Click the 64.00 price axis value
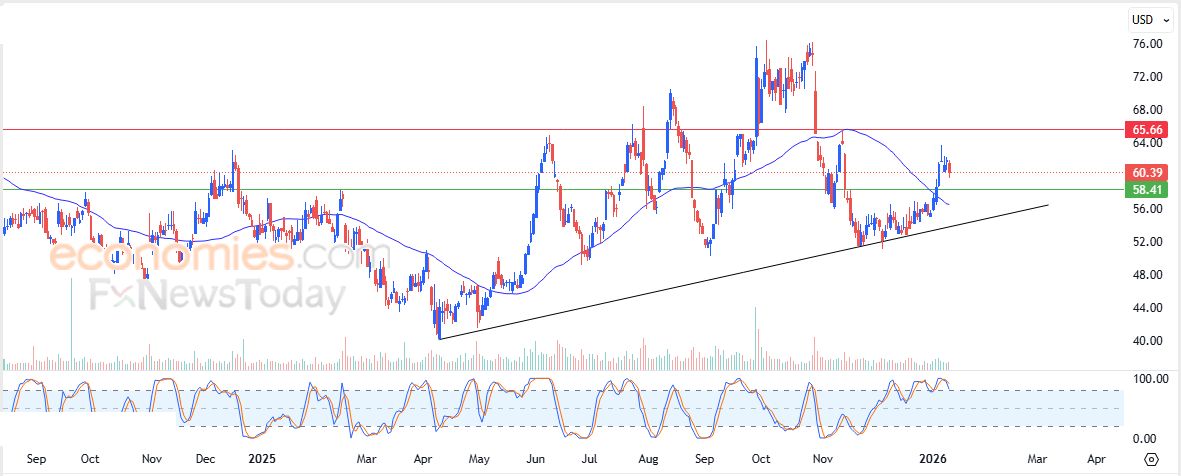The image size is (1181, 476). [1146, 143]
